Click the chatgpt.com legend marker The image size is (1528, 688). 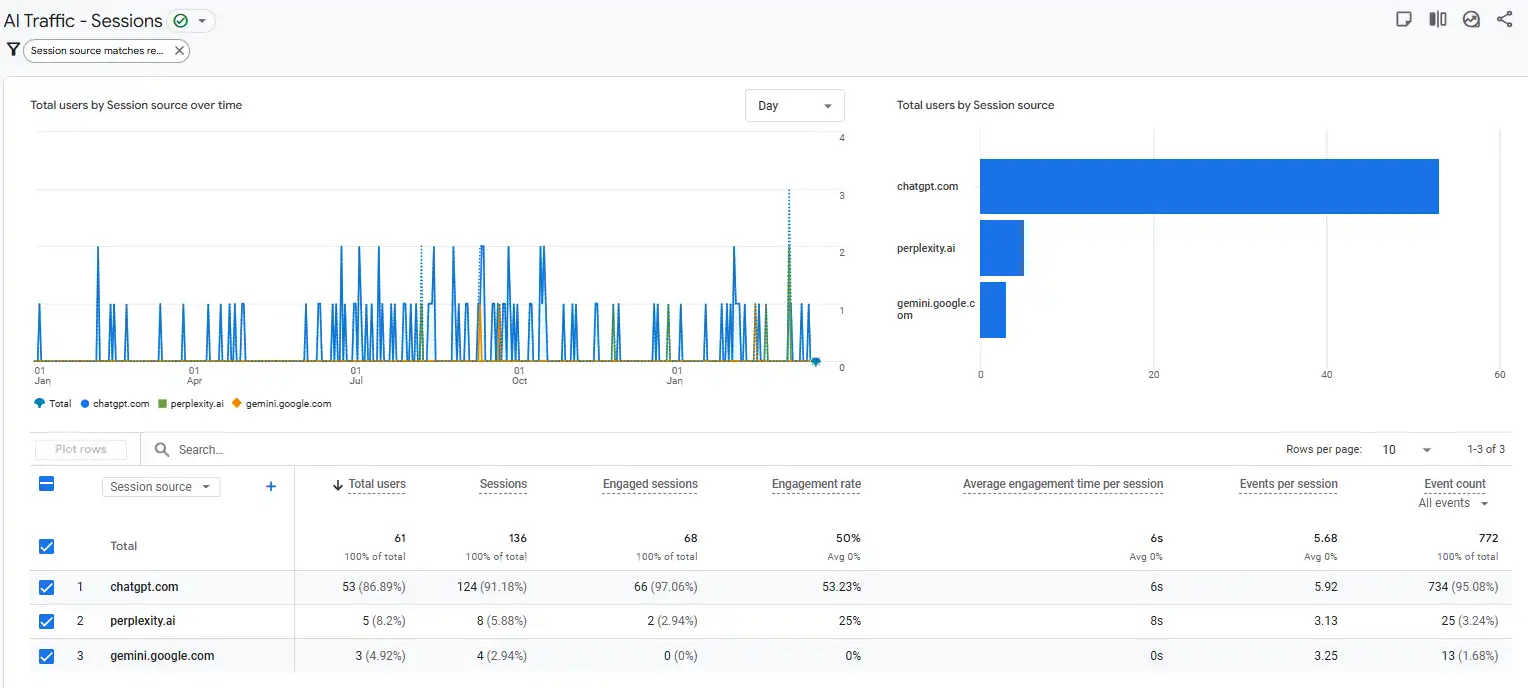point(85,404)
